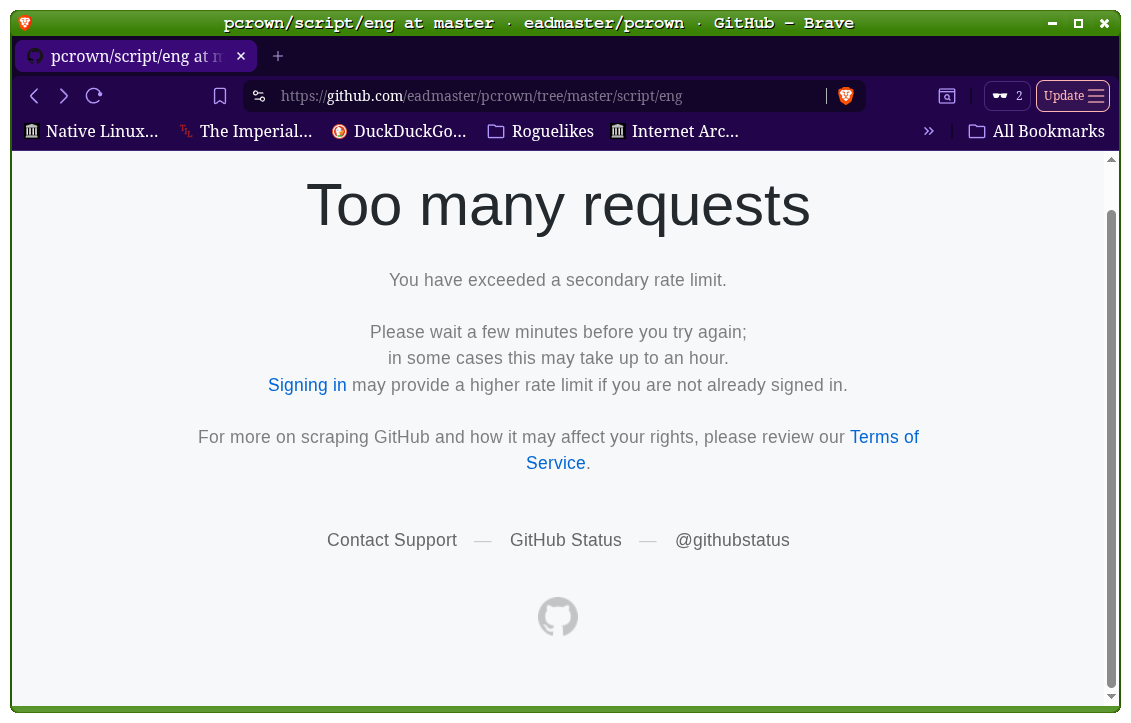Click the scrollbar up arrow
Screen dimensions: 1131x723
(1112, 160)
